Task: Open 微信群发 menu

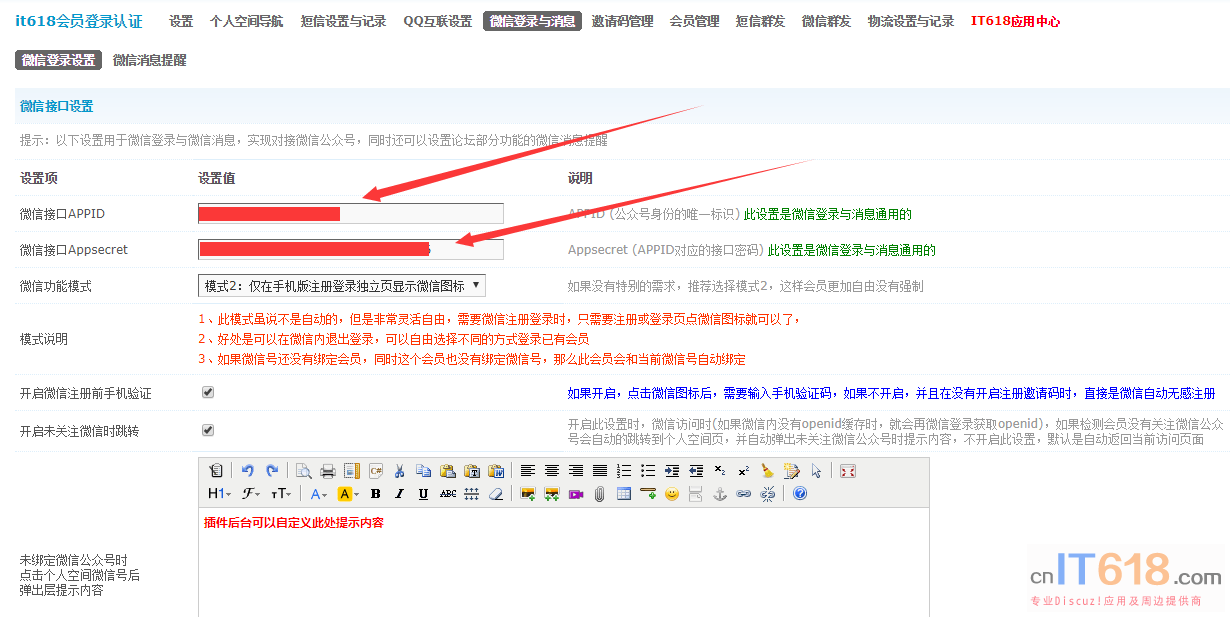Action: [x=826, y=21]
